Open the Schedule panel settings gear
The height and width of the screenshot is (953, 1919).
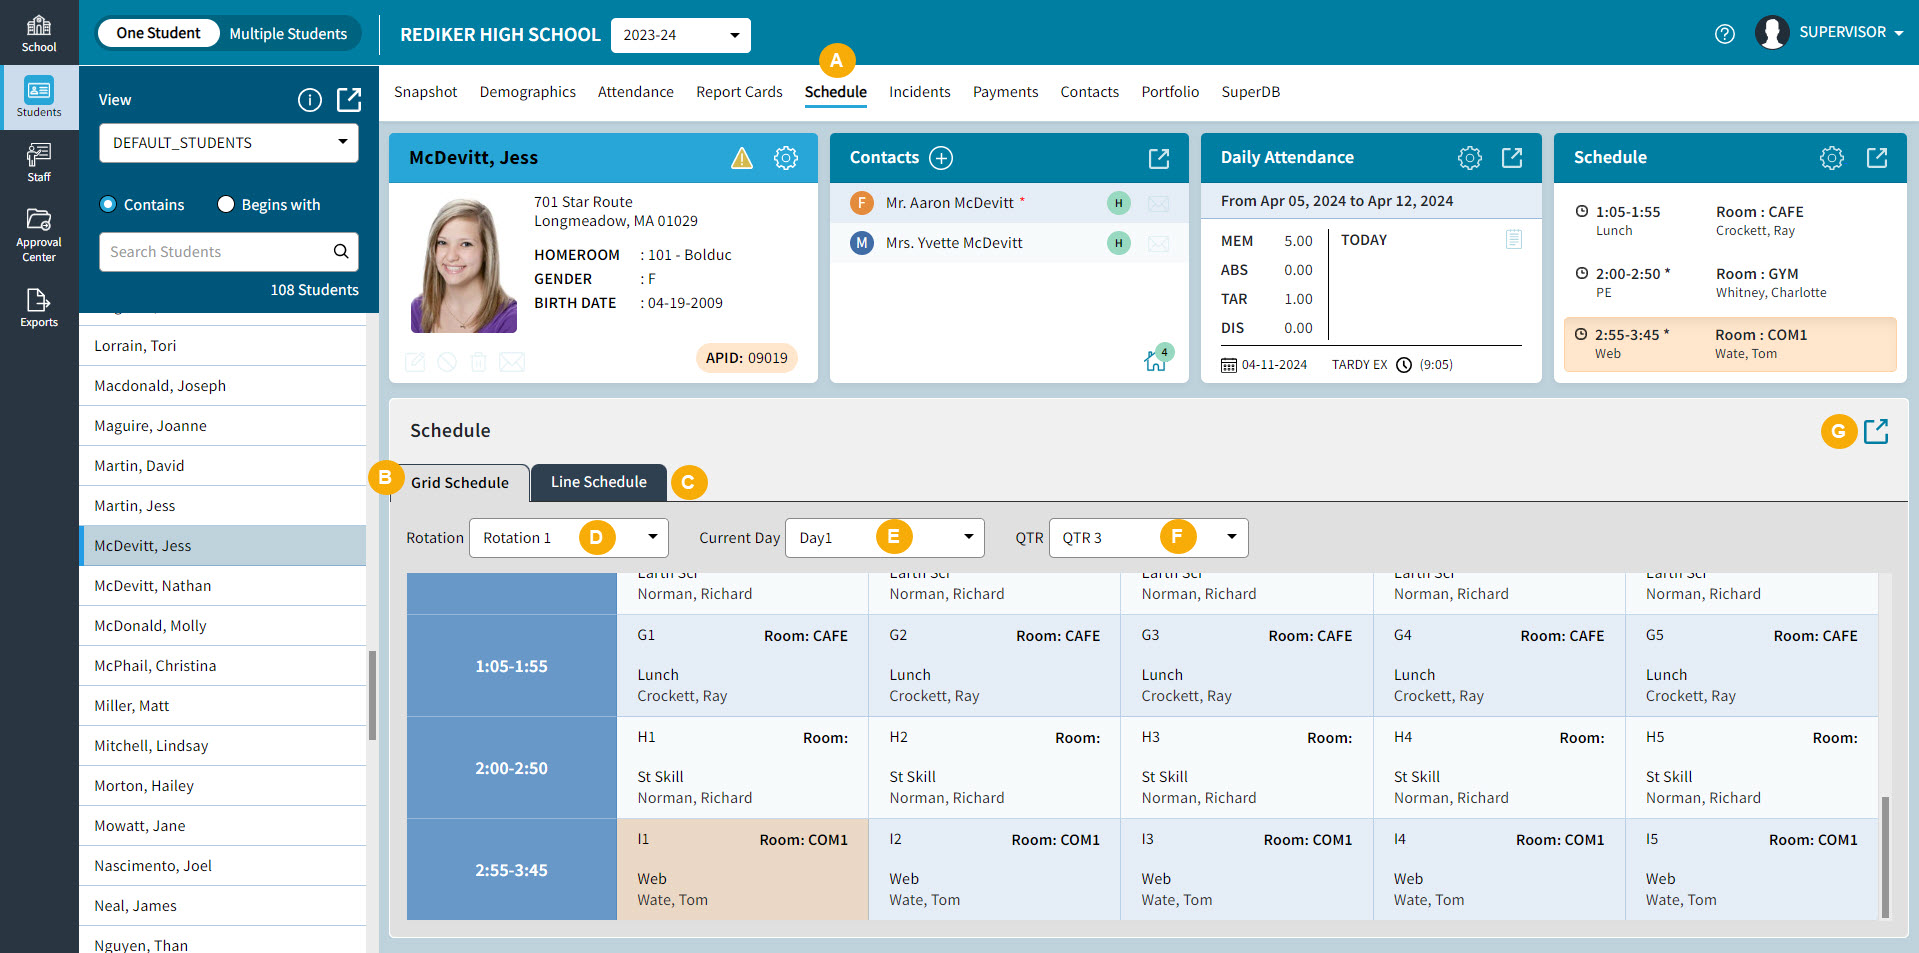point(1832,157)
